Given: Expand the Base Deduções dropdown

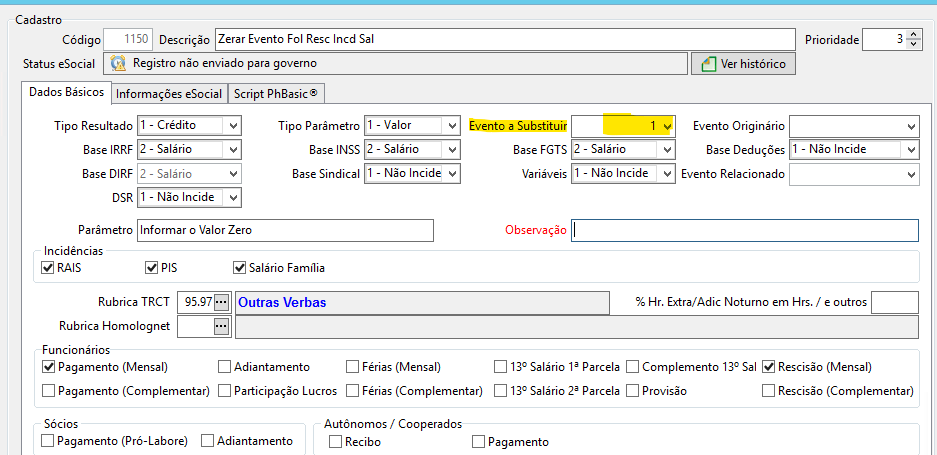Looking at the screenshot, I should [911, 149].
